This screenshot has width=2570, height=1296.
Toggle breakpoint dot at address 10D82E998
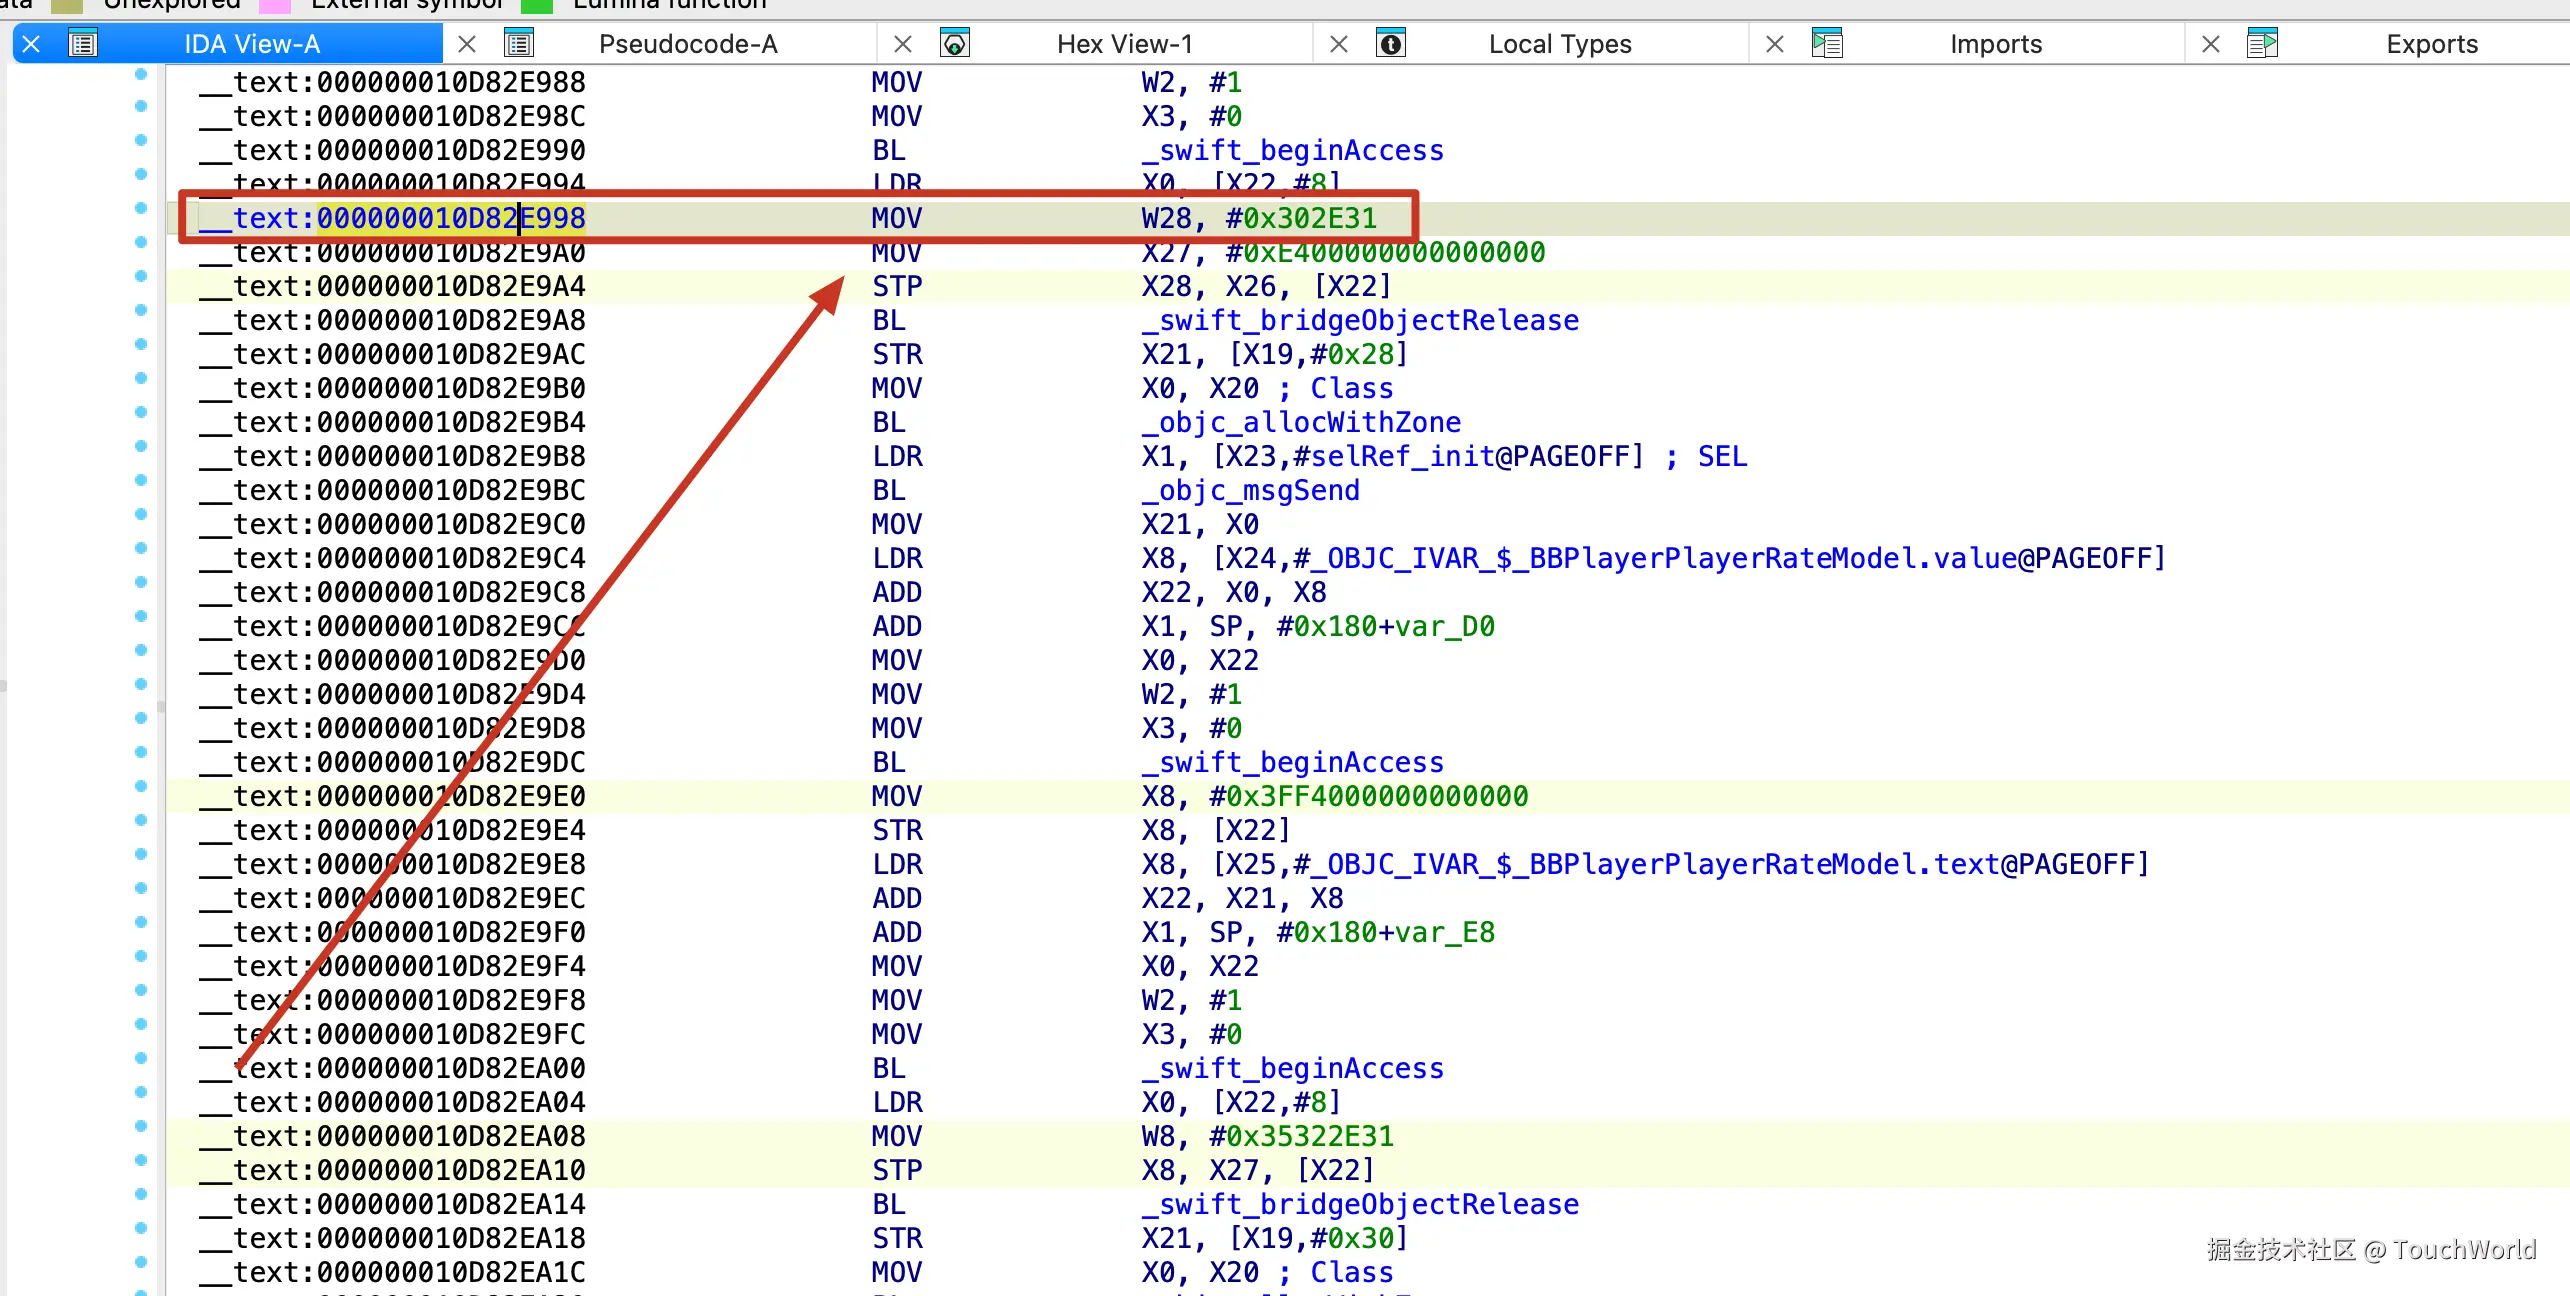(141, 209)
